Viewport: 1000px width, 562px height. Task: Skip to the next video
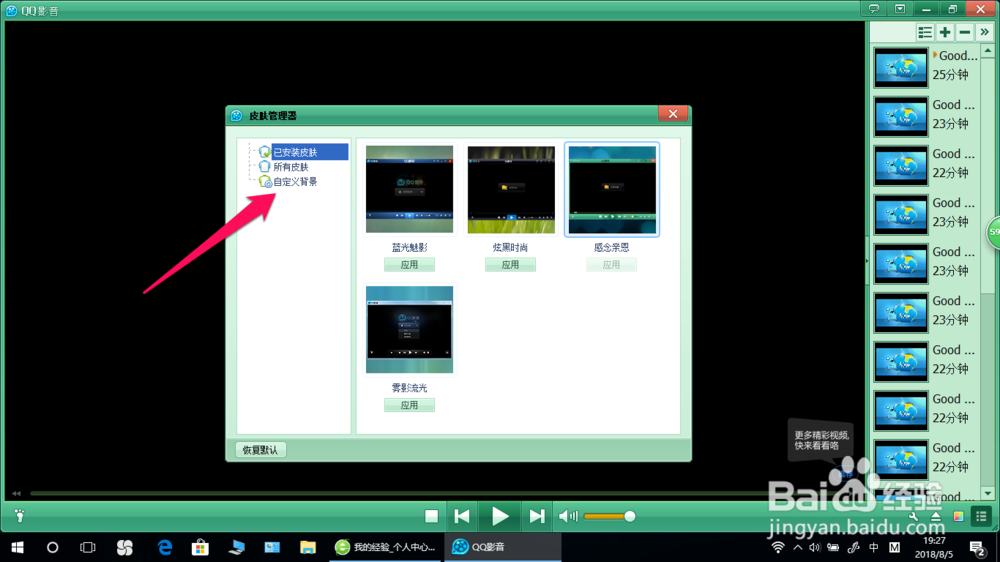click(x=537, y=516)
